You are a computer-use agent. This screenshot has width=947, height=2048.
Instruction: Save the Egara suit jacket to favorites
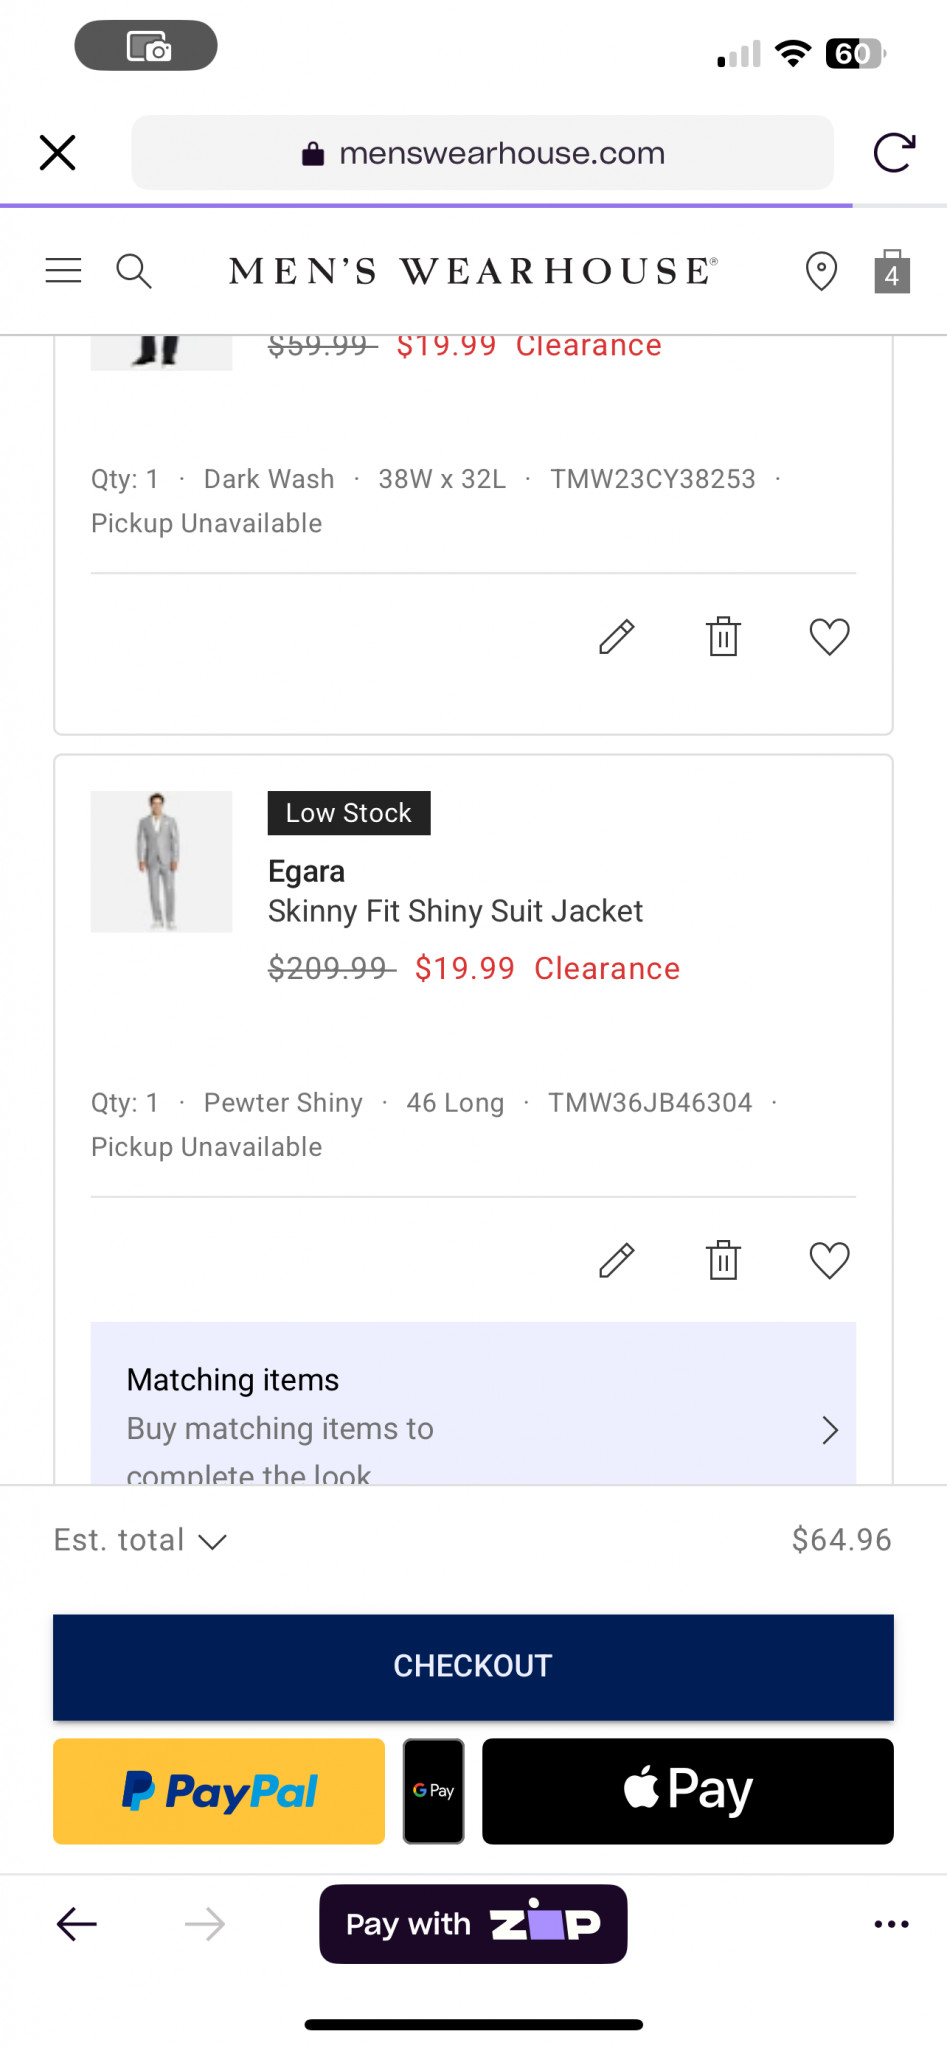tap(829, 1260)
